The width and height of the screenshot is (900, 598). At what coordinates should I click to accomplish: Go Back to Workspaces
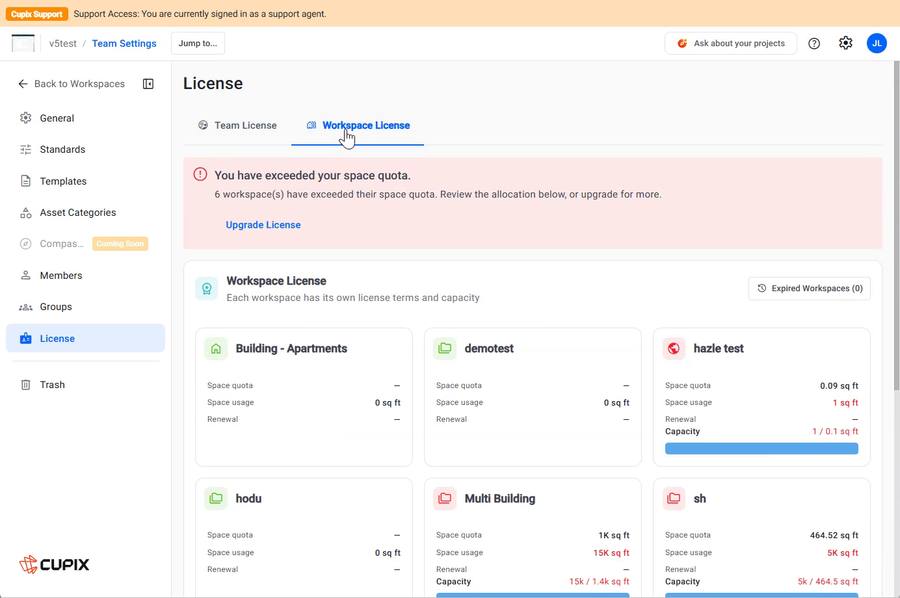click(x=72, y=84)
